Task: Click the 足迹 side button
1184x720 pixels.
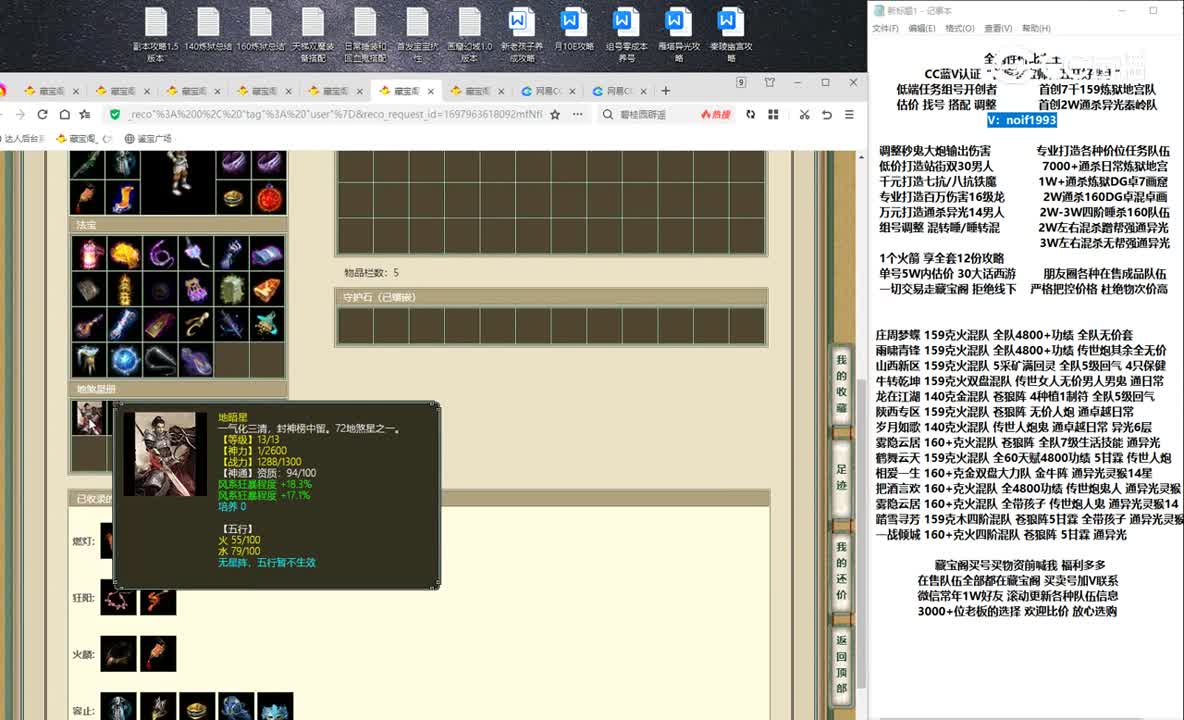Action: coord(841,478)
